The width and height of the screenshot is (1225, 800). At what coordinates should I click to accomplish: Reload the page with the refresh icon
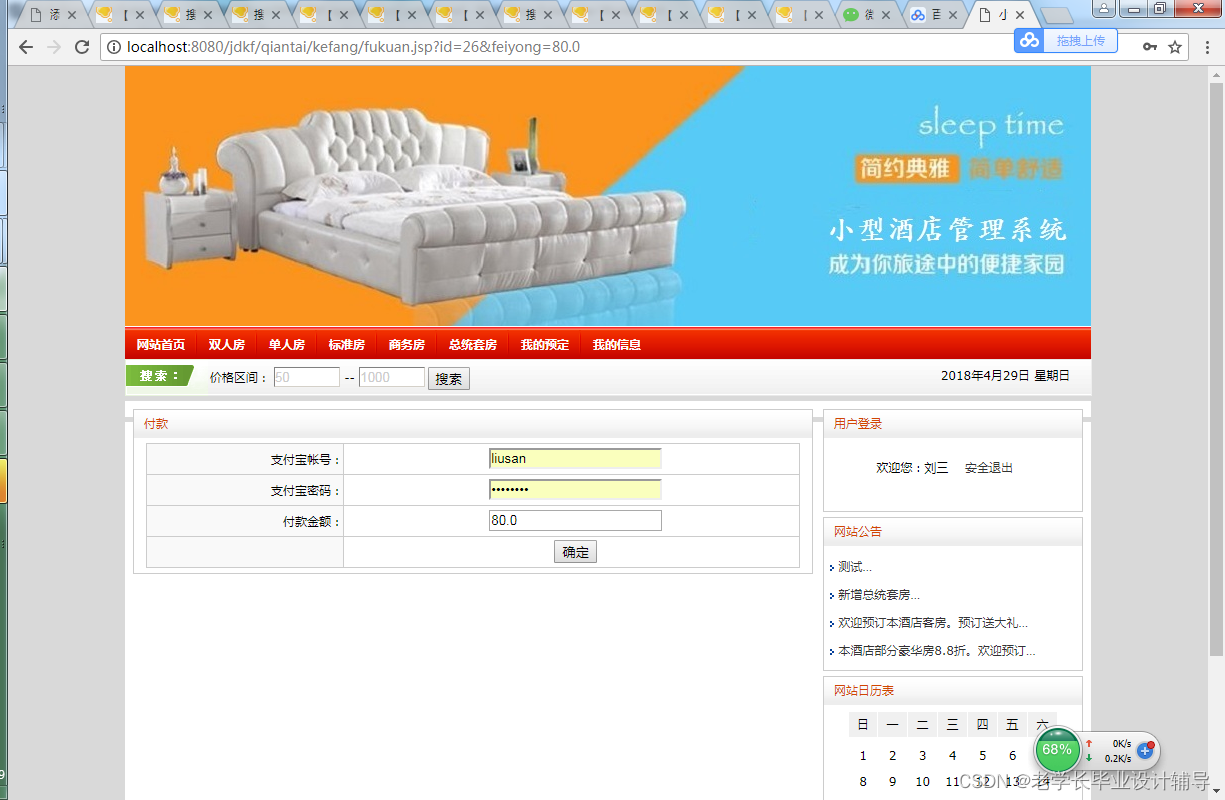click(x=83, y=46)
